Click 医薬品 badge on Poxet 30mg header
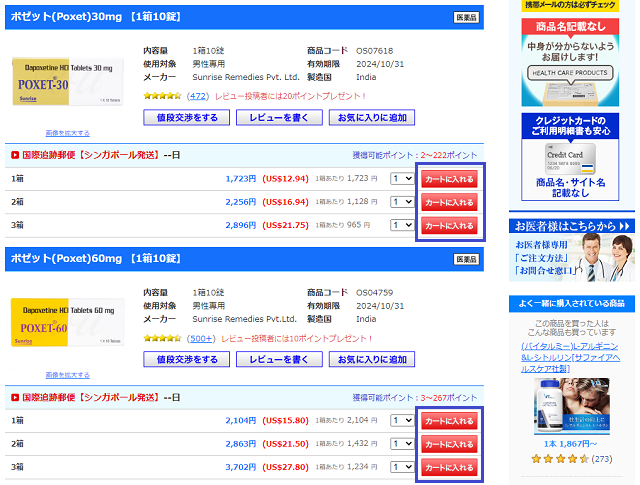 point(466,17)
